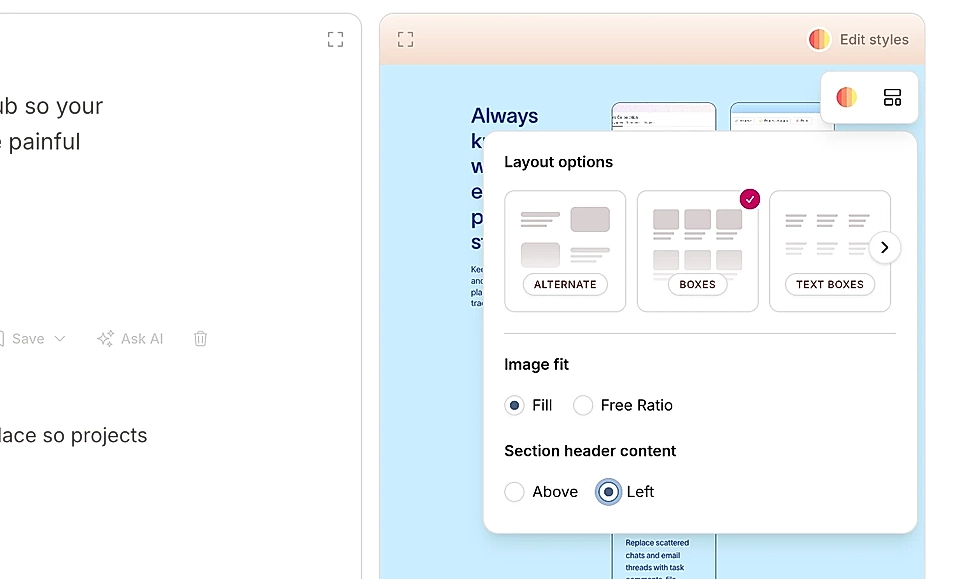The width and height of the screenshot is (960, 579).
Task: Click the fullscreen icon on the left note card
Action: (x=335, y=39)
